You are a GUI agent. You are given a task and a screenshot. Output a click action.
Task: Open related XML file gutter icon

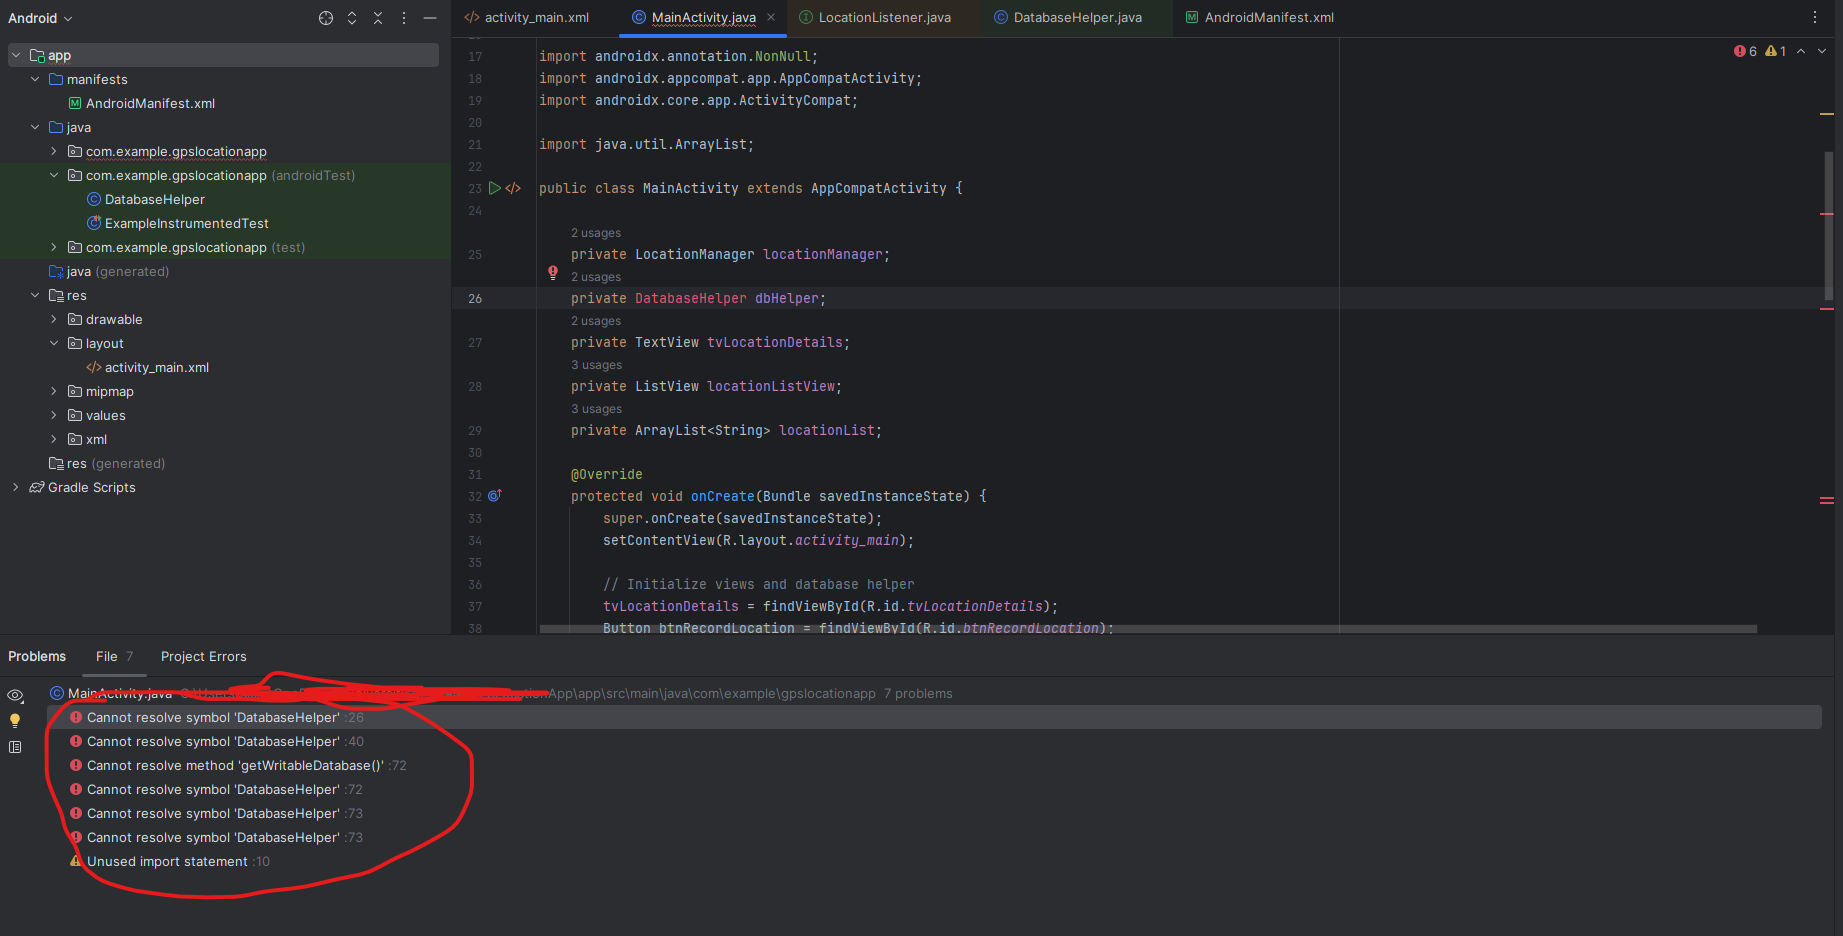[513, 188]
